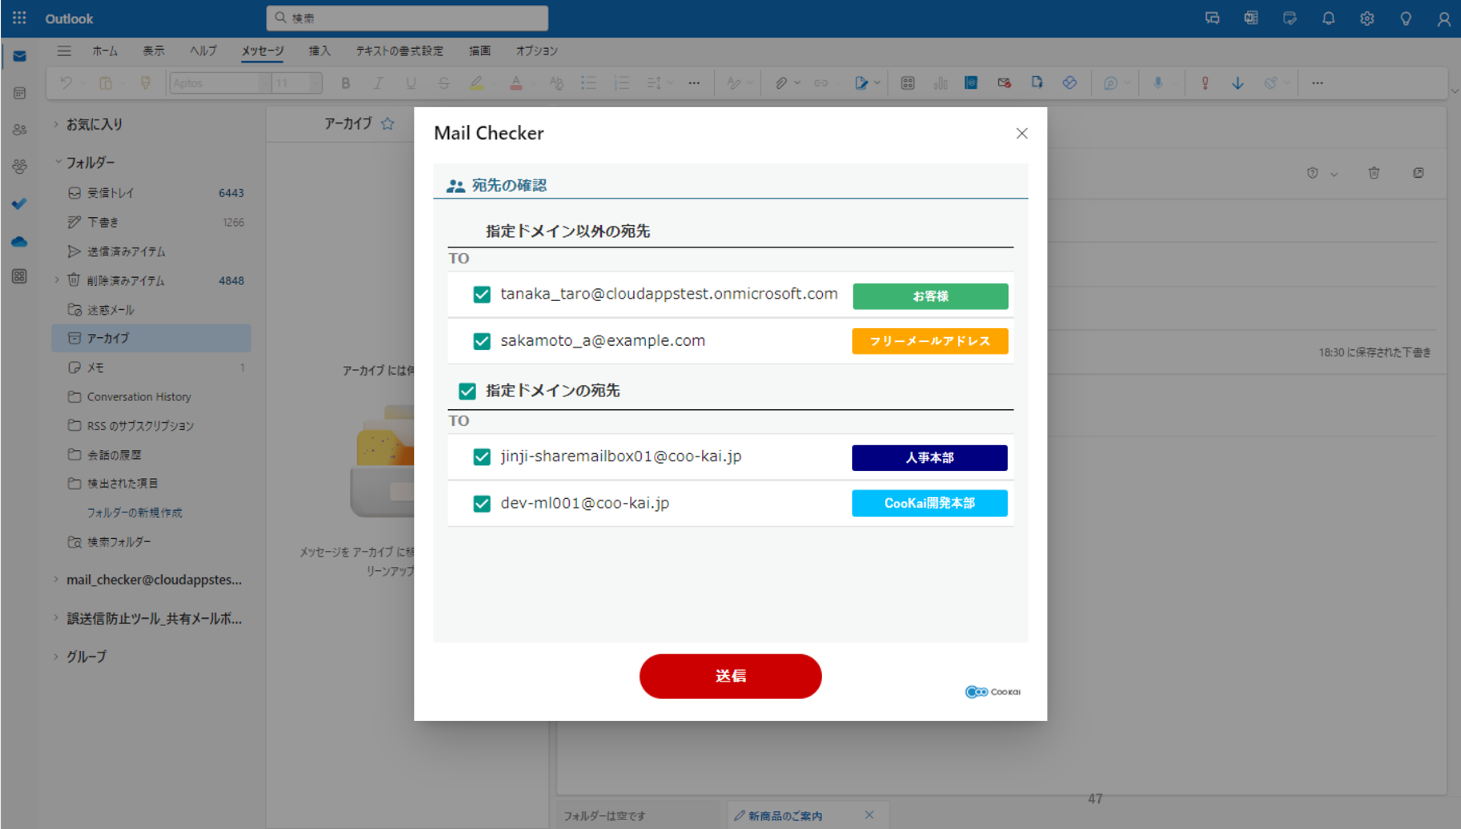Open the People icon in left rail

[x=19, y=130]
